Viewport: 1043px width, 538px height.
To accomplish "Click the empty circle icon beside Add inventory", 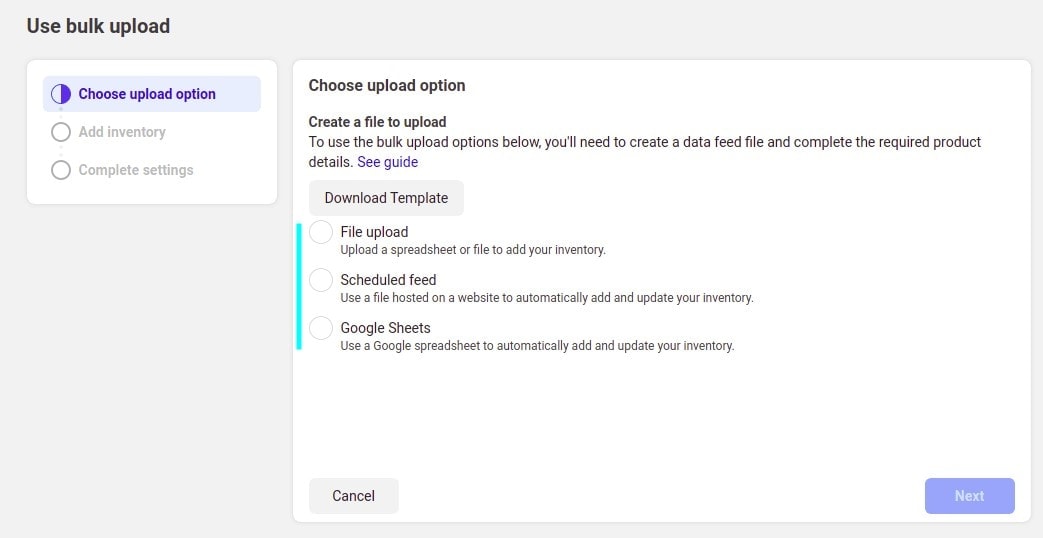I will coord(61,132).
